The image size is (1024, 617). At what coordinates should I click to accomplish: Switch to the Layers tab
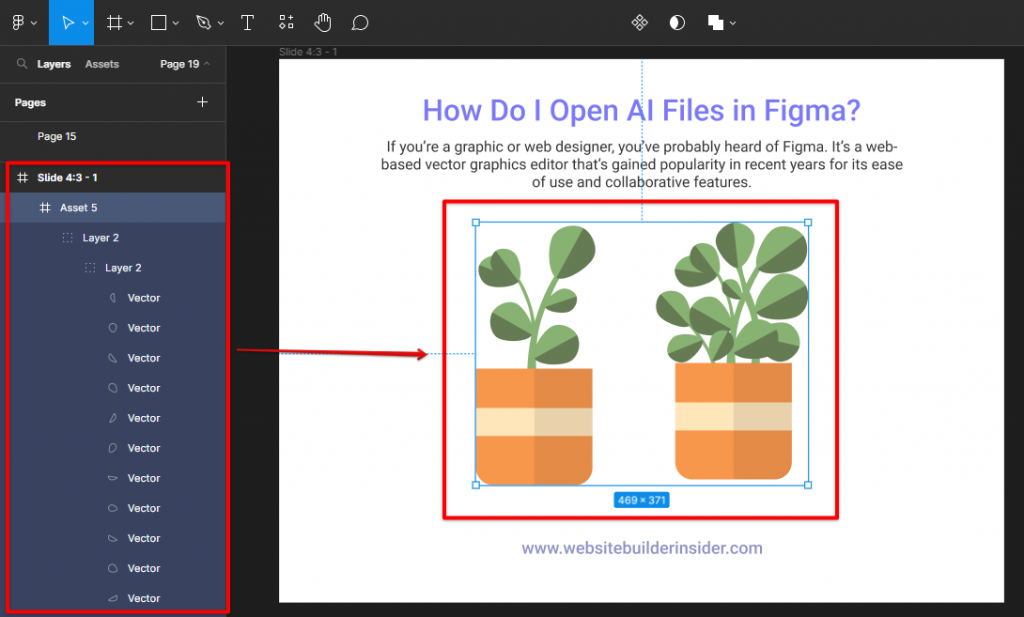pos(54,63)
